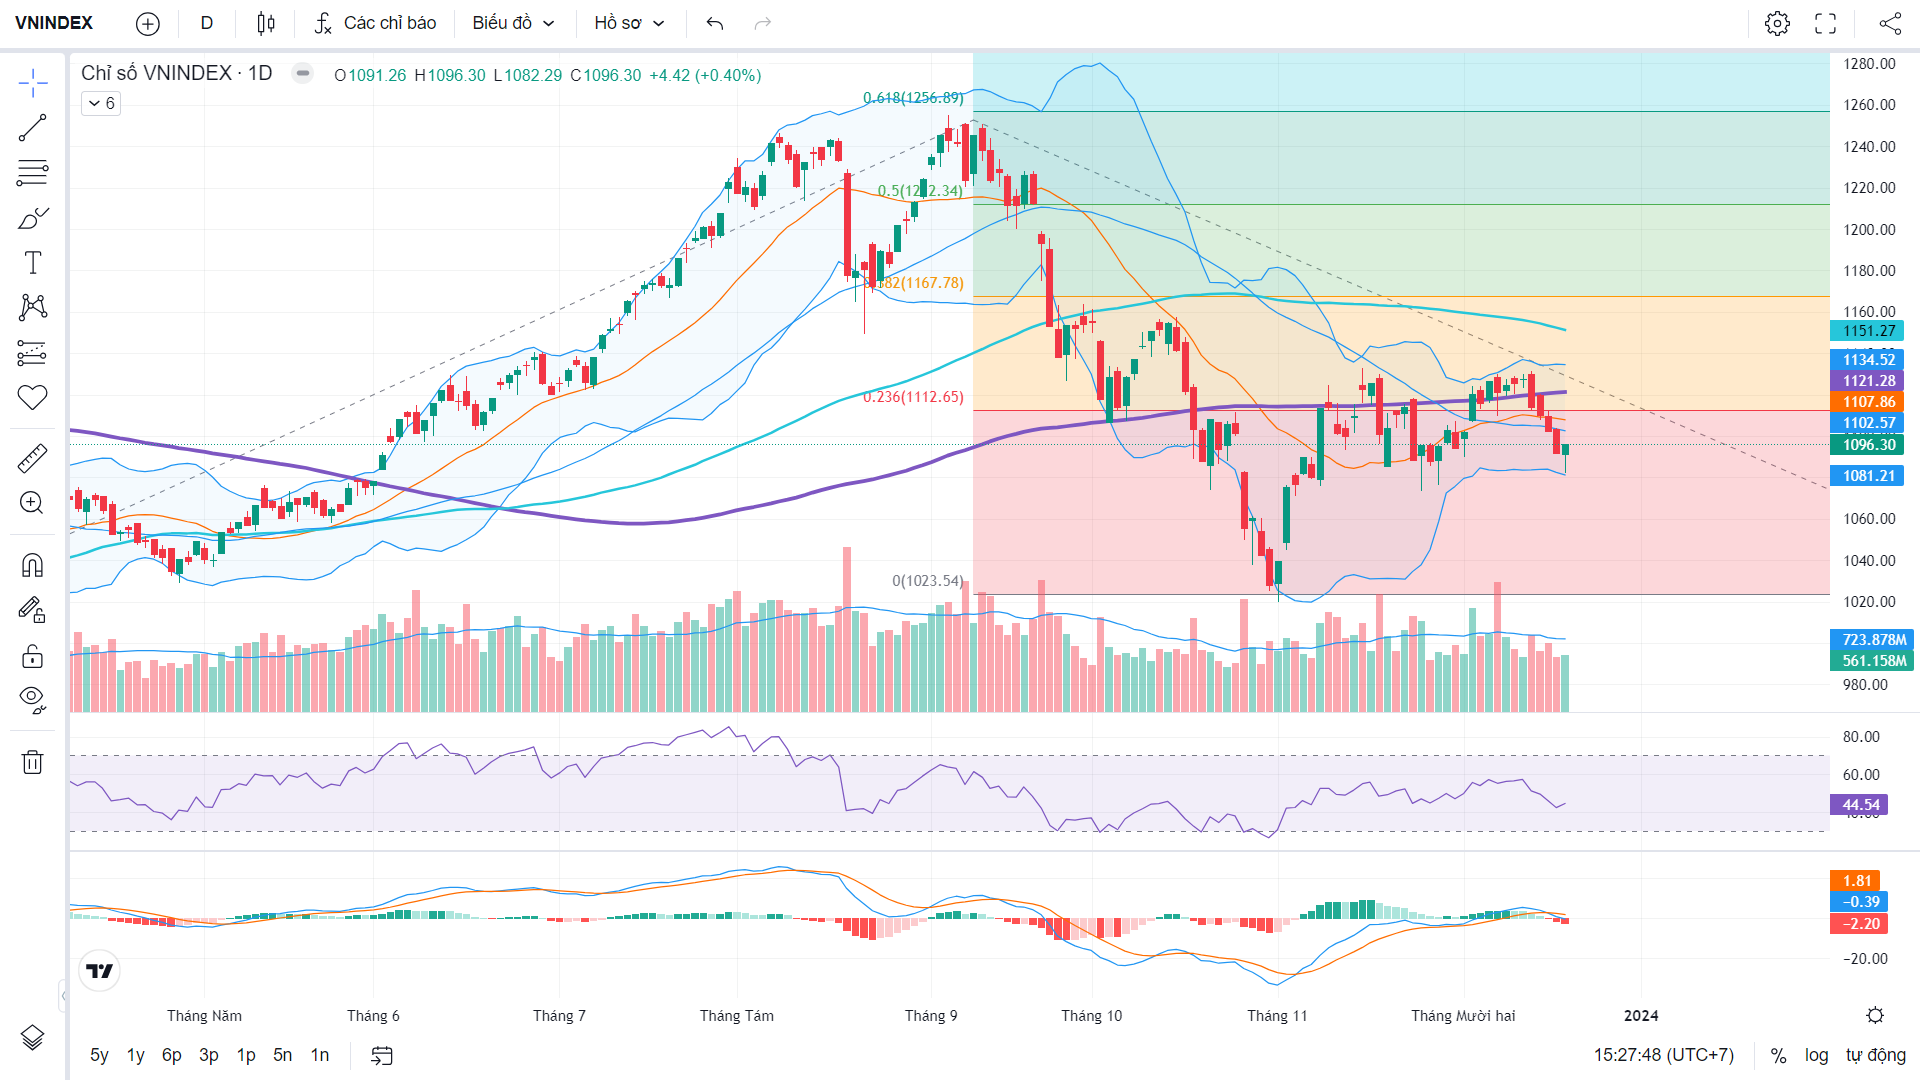Remove drawings with the trash icon
The height and width of the screenshot is (1080, 1920).
[x=32, y=762]
